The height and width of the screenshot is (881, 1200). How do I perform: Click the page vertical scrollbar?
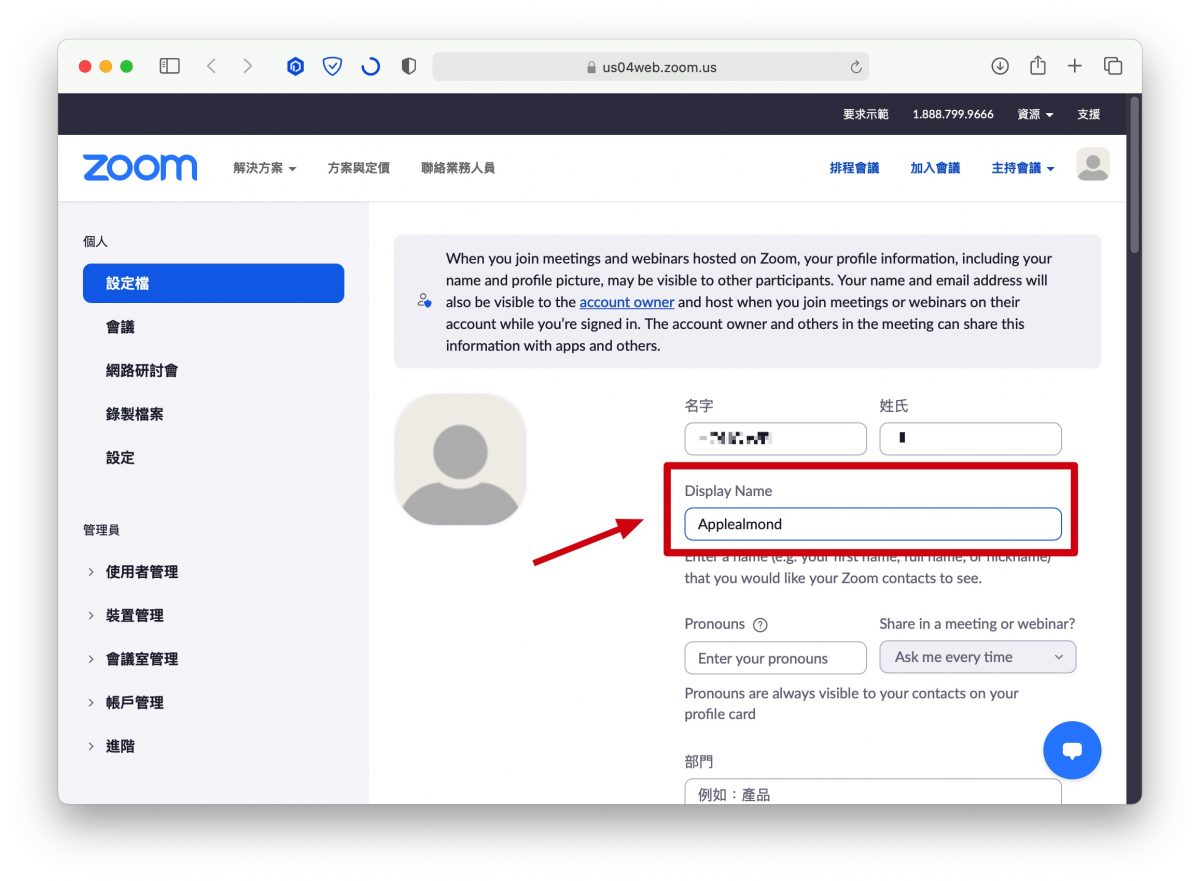pos(1134,175)
